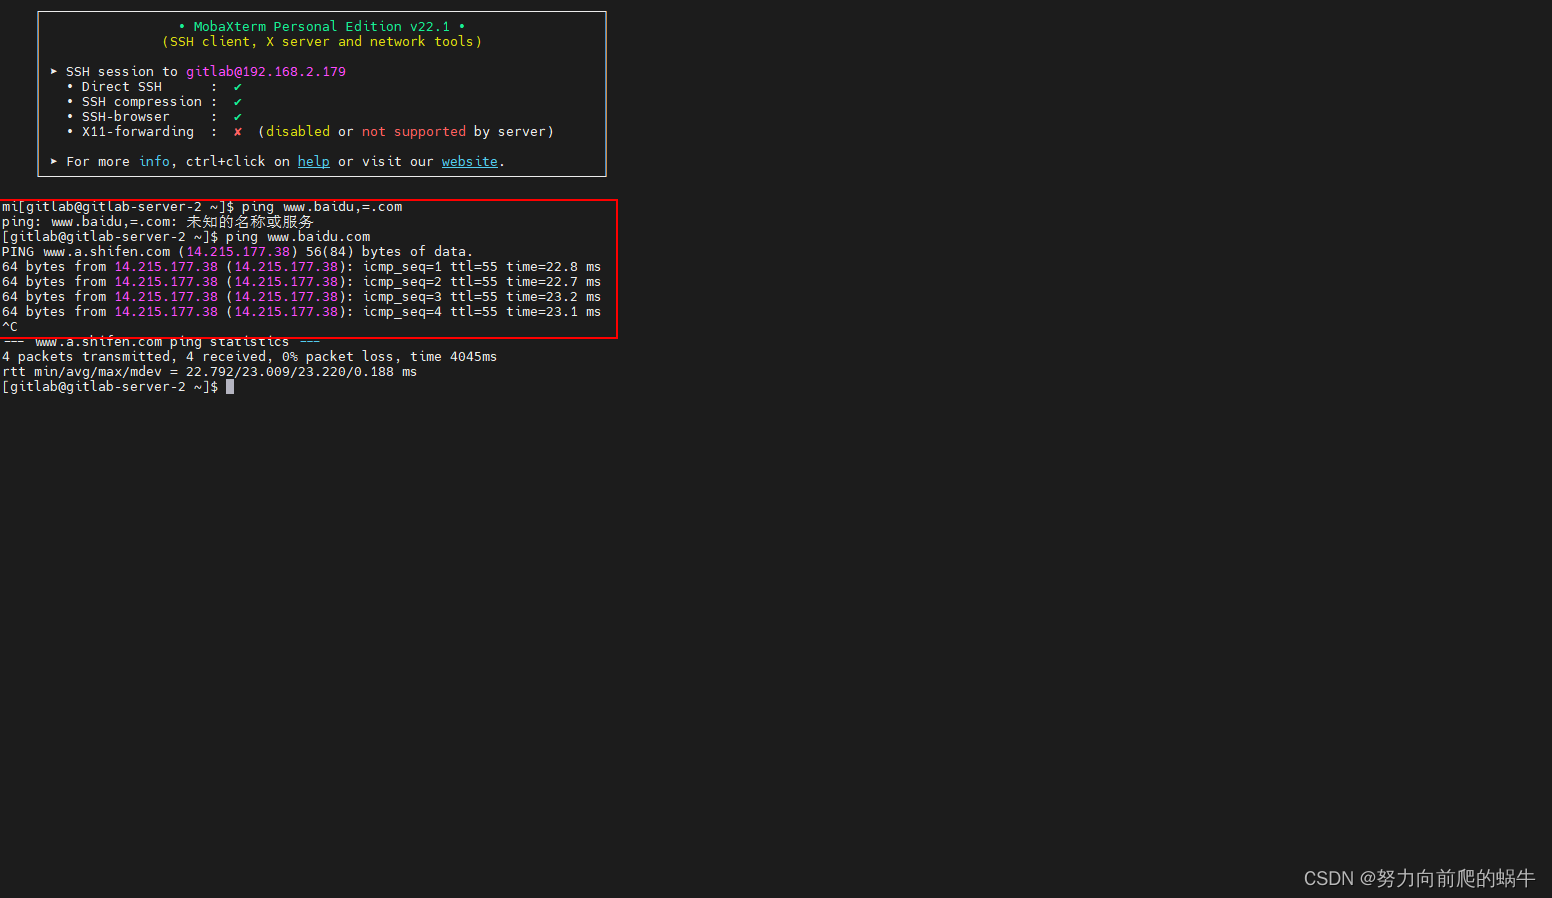Open the website link in MobaXterm banner
The image size is (1552, 898).
[x=470, y=162]
